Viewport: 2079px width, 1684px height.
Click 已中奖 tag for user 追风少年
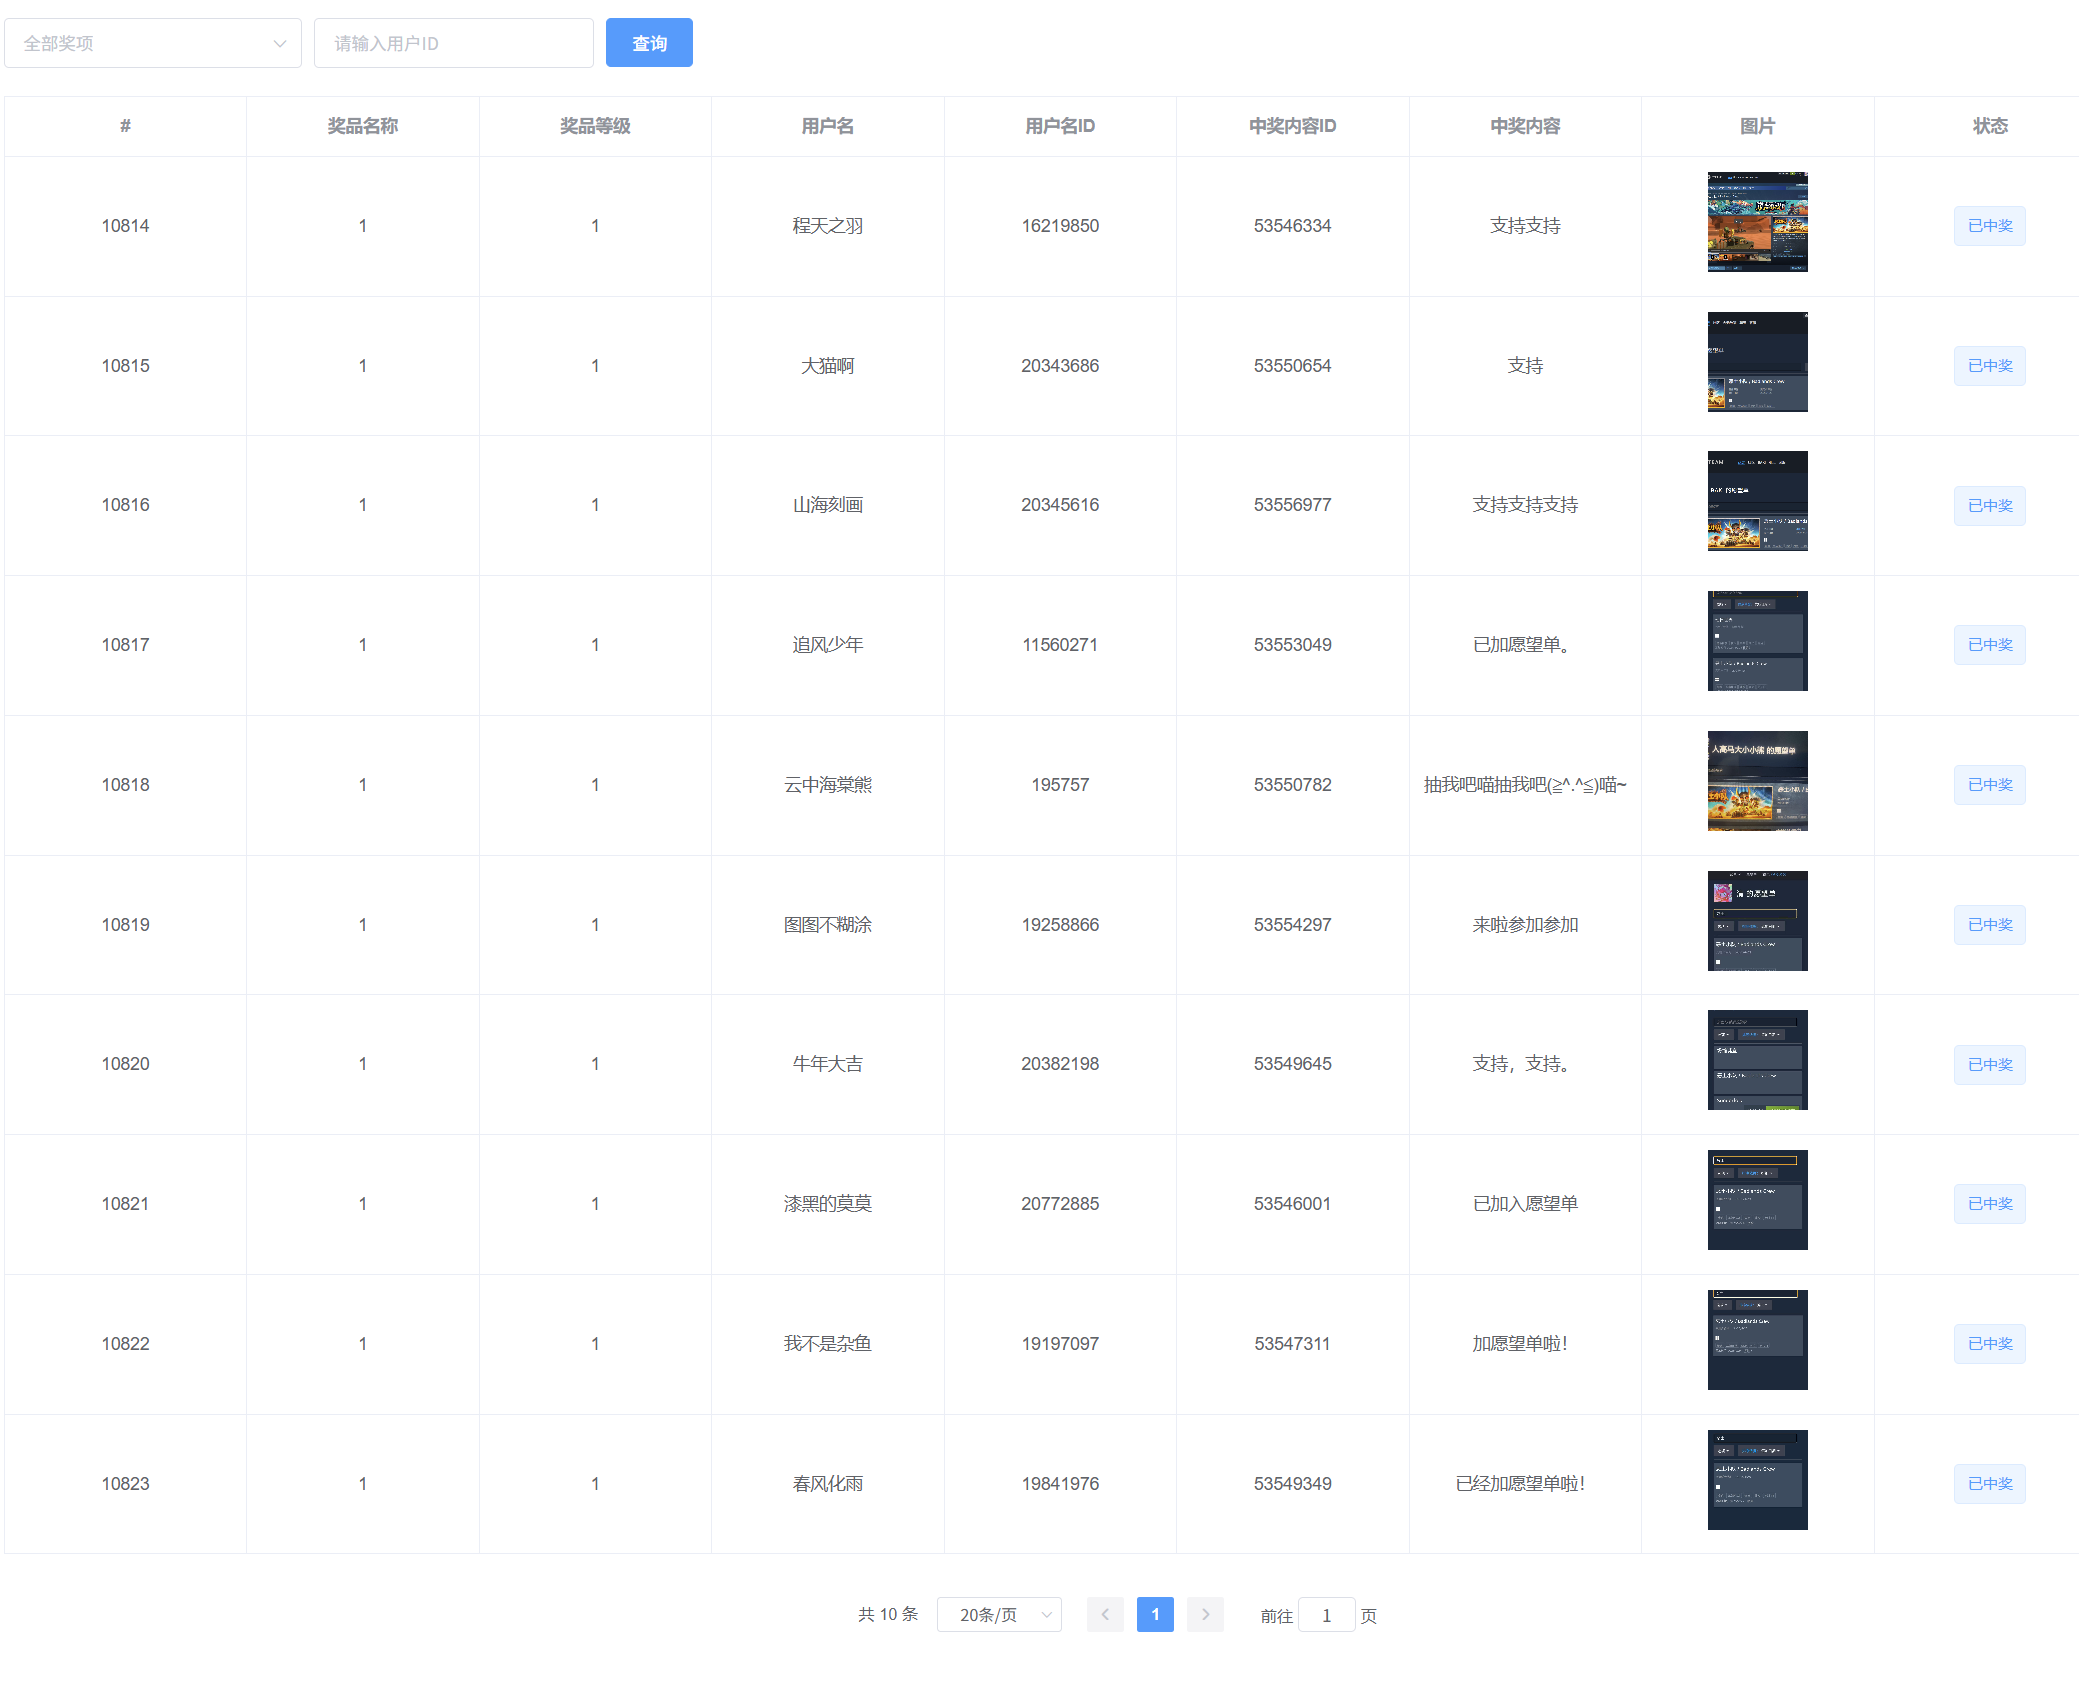tap(1989, 645)
